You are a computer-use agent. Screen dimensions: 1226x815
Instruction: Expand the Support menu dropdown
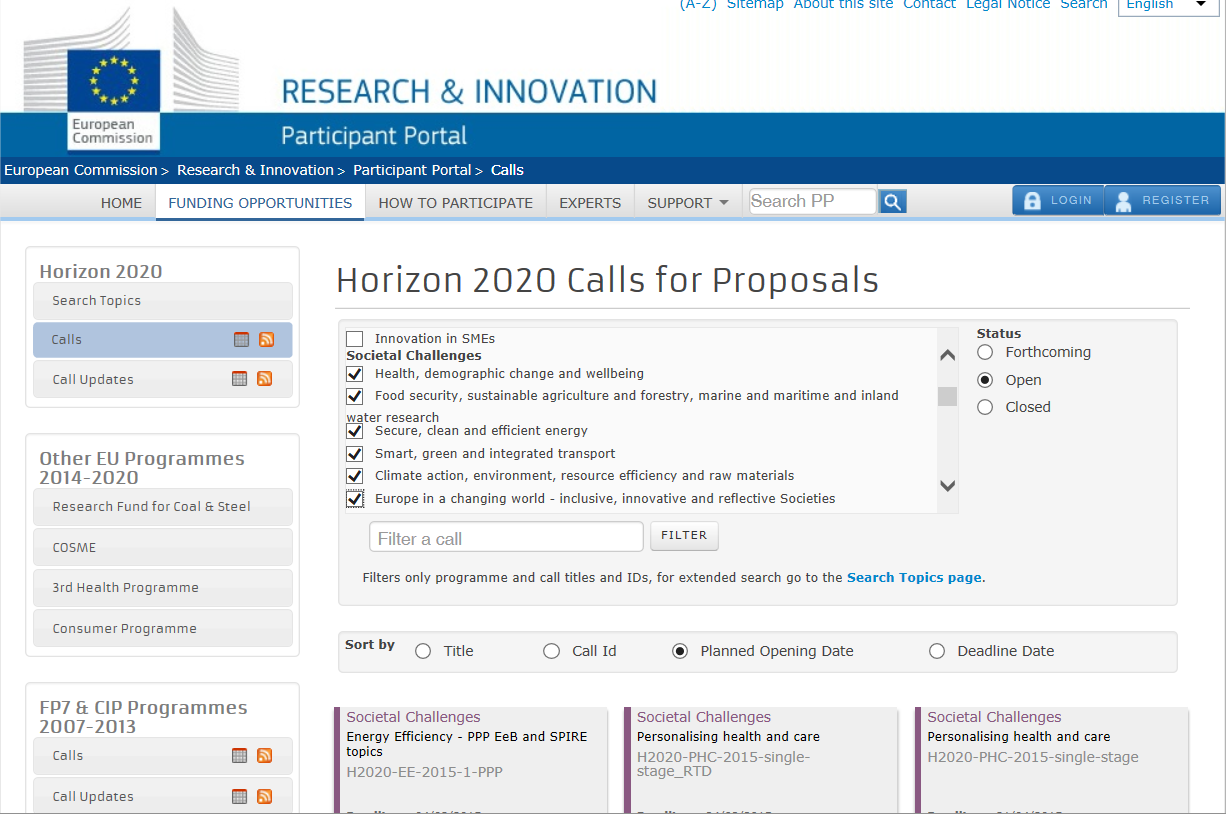[x=688, y=202]
